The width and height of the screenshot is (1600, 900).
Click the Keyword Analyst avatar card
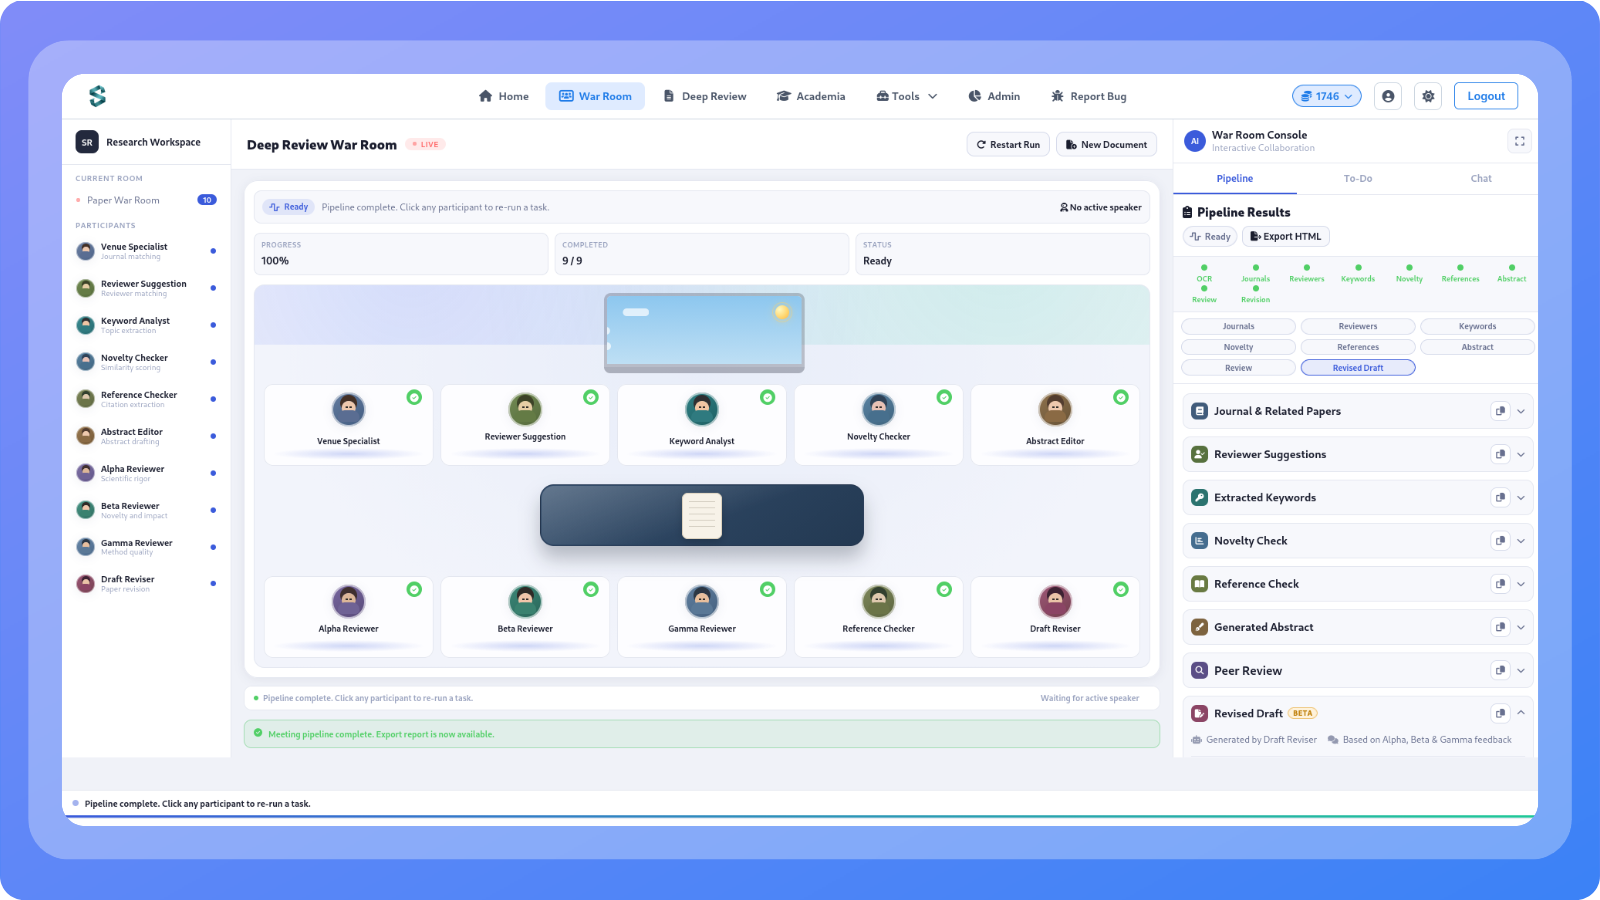point(702,425)
